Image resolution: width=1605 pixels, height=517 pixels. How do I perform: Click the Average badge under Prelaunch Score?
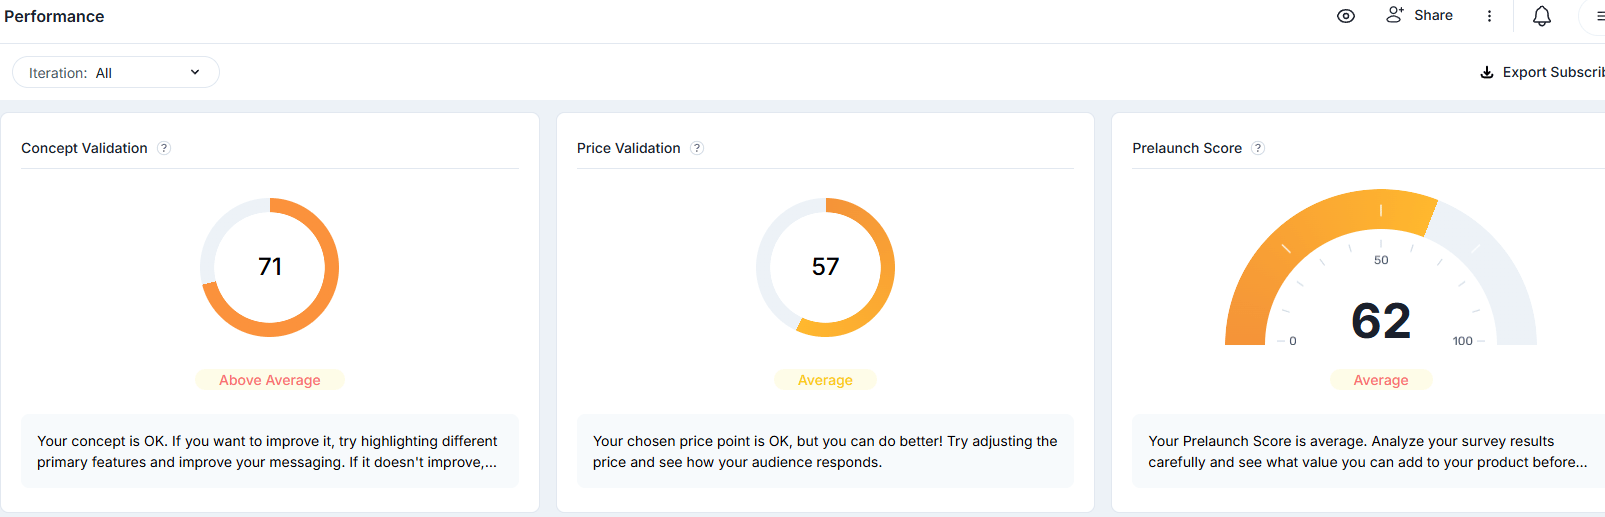point(1381,380)
